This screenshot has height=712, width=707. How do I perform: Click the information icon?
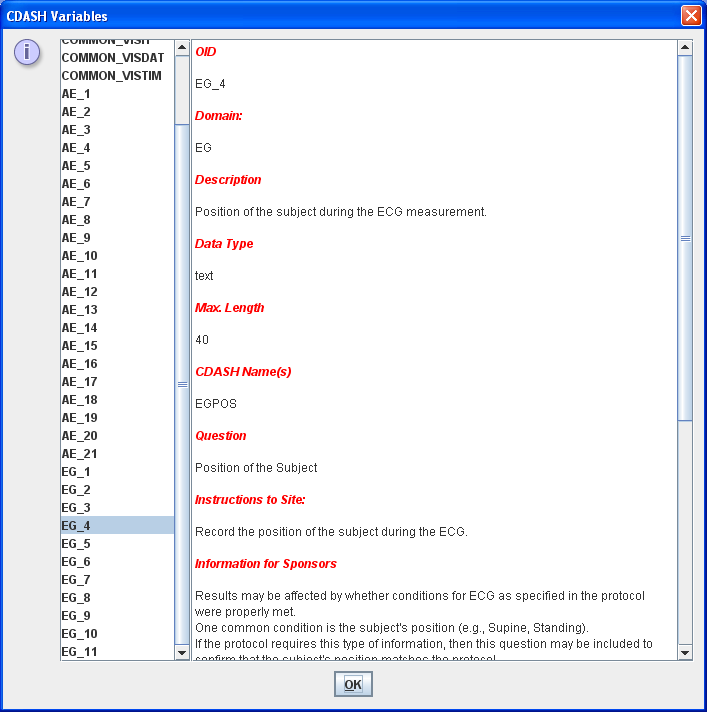pyautogui.click(x=27, y=53)
